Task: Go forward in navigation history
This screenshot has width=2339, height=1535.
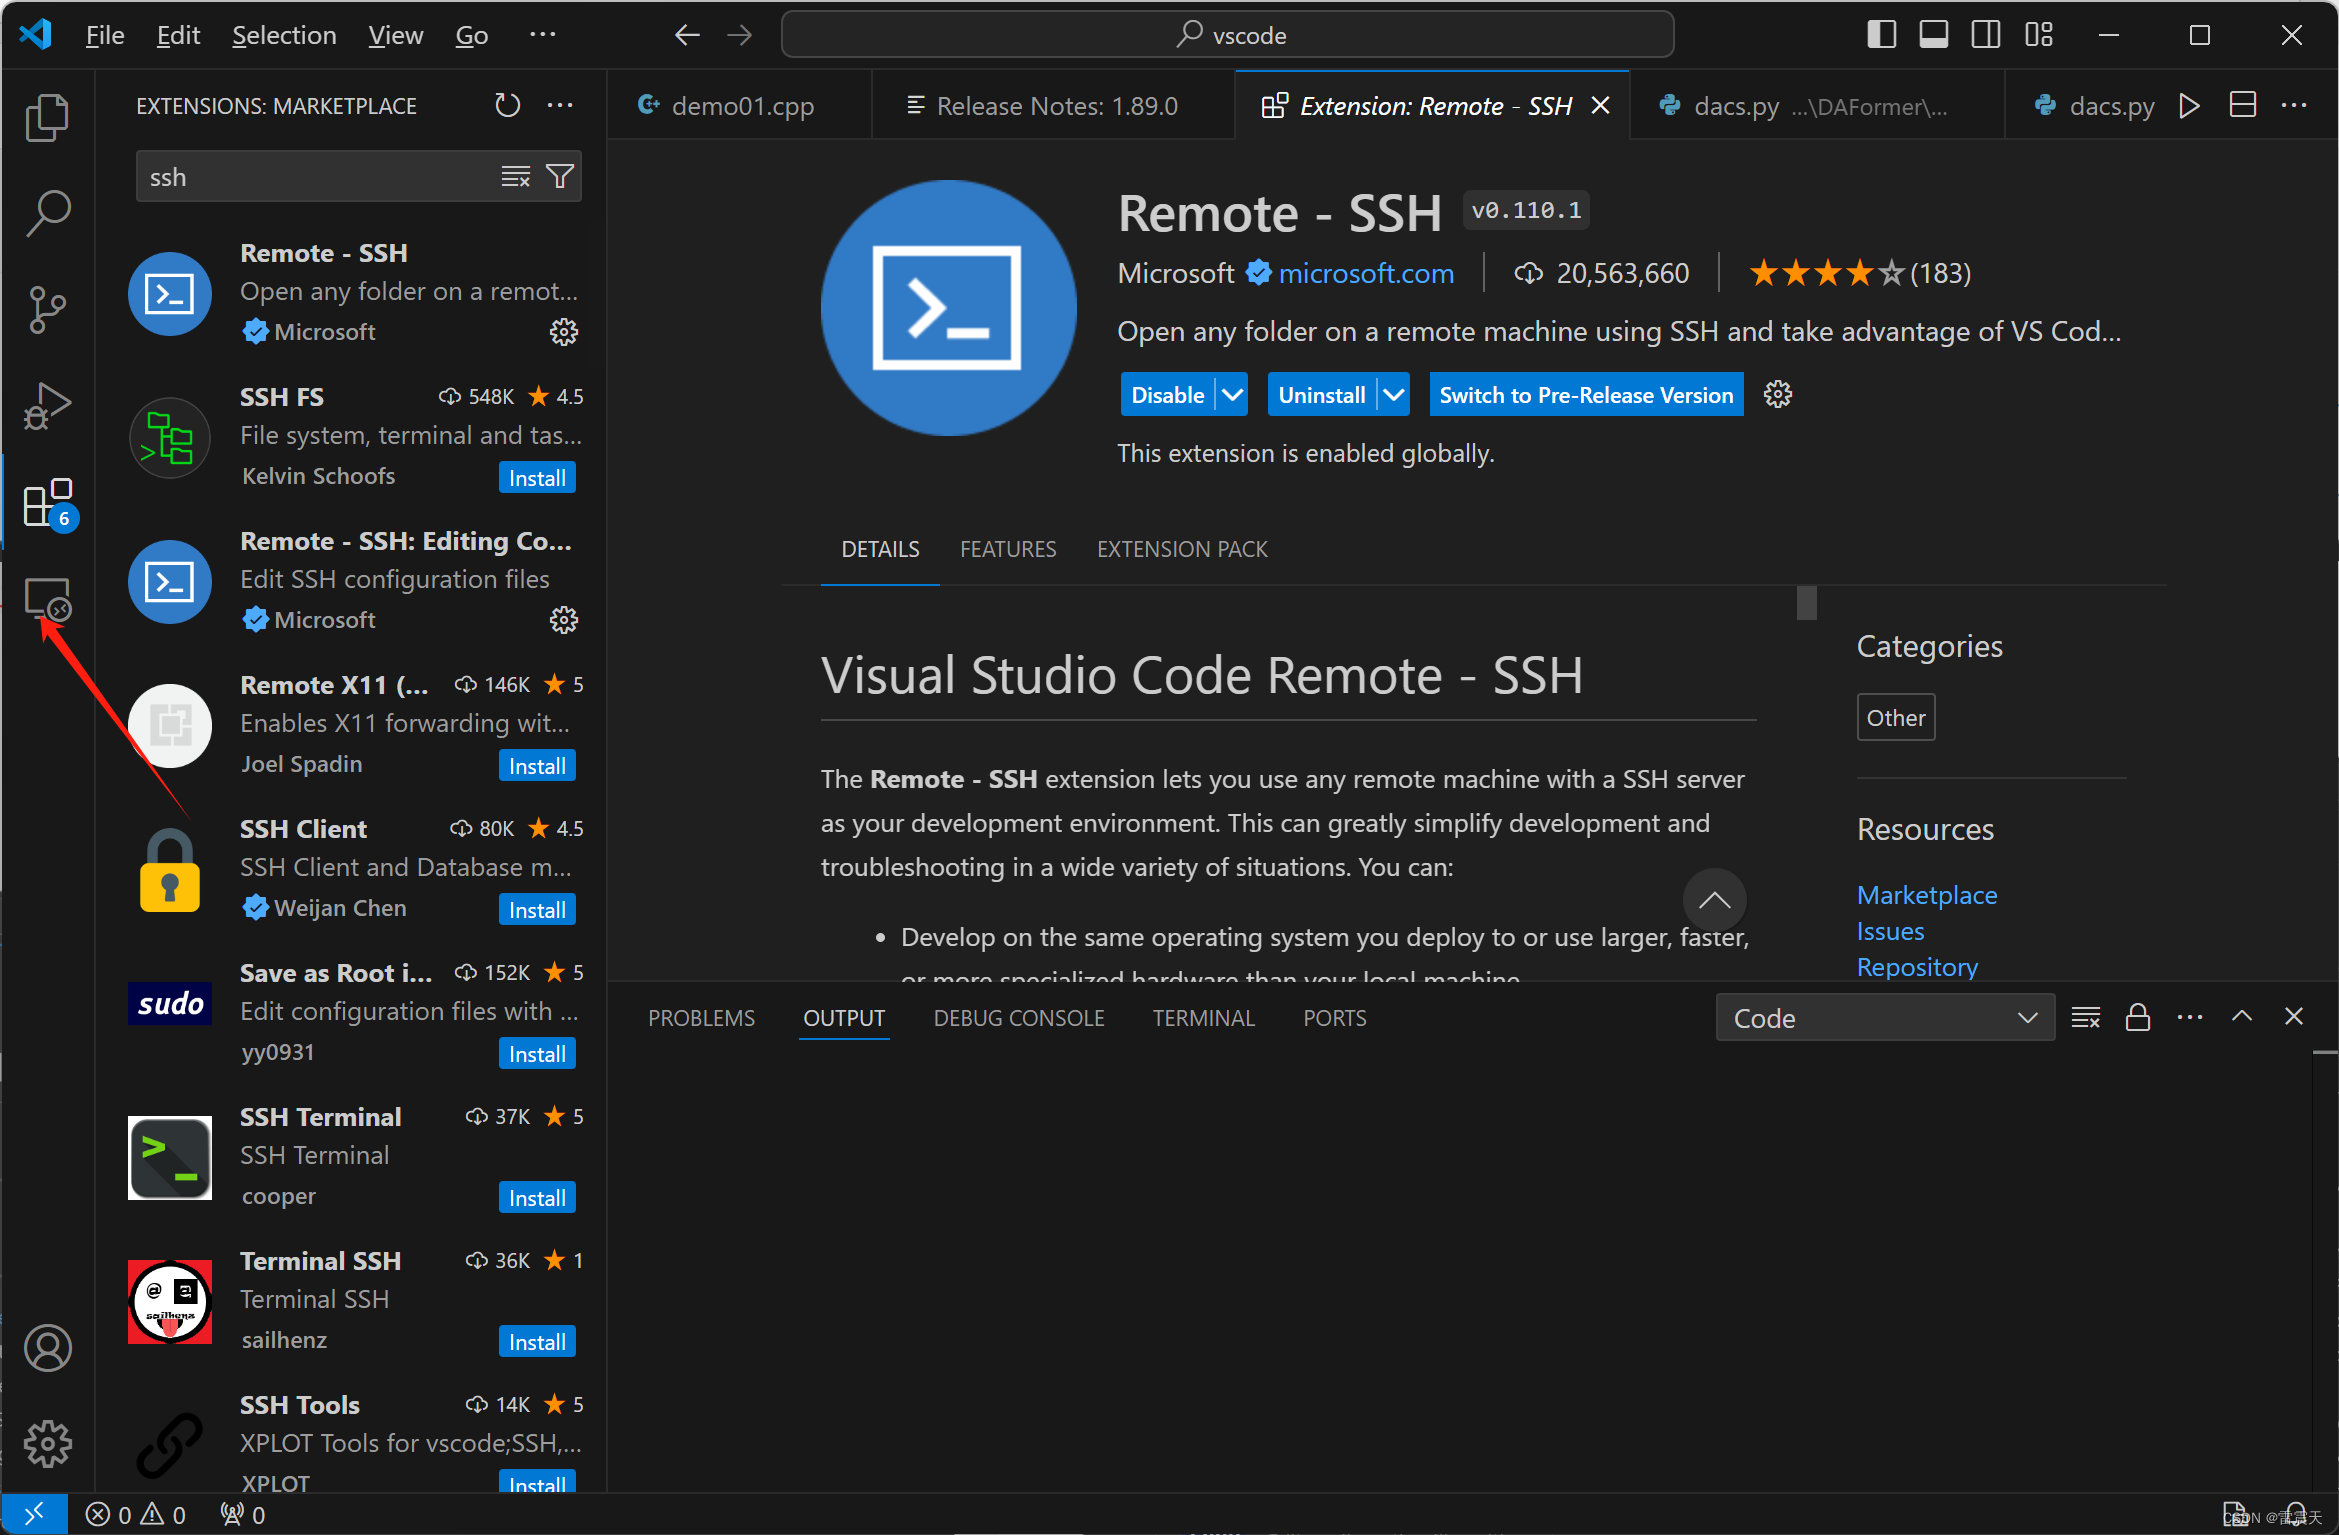Action: (740, 35)
